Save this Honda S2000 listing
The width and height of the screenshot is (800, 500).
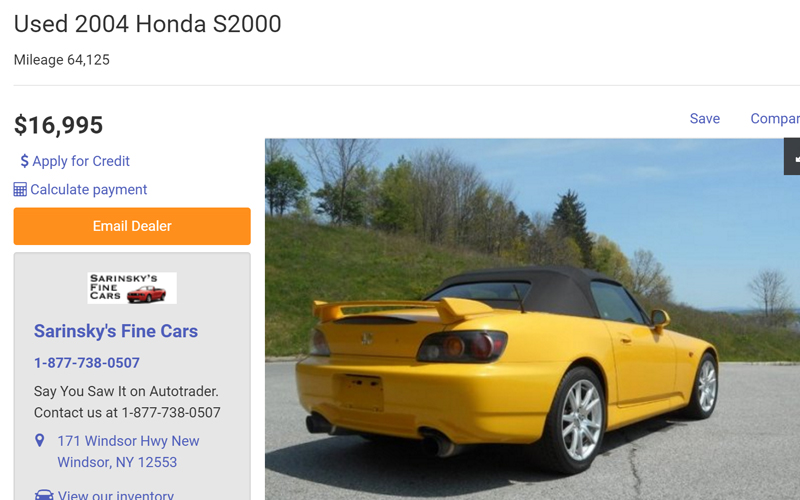click(705, 118)
